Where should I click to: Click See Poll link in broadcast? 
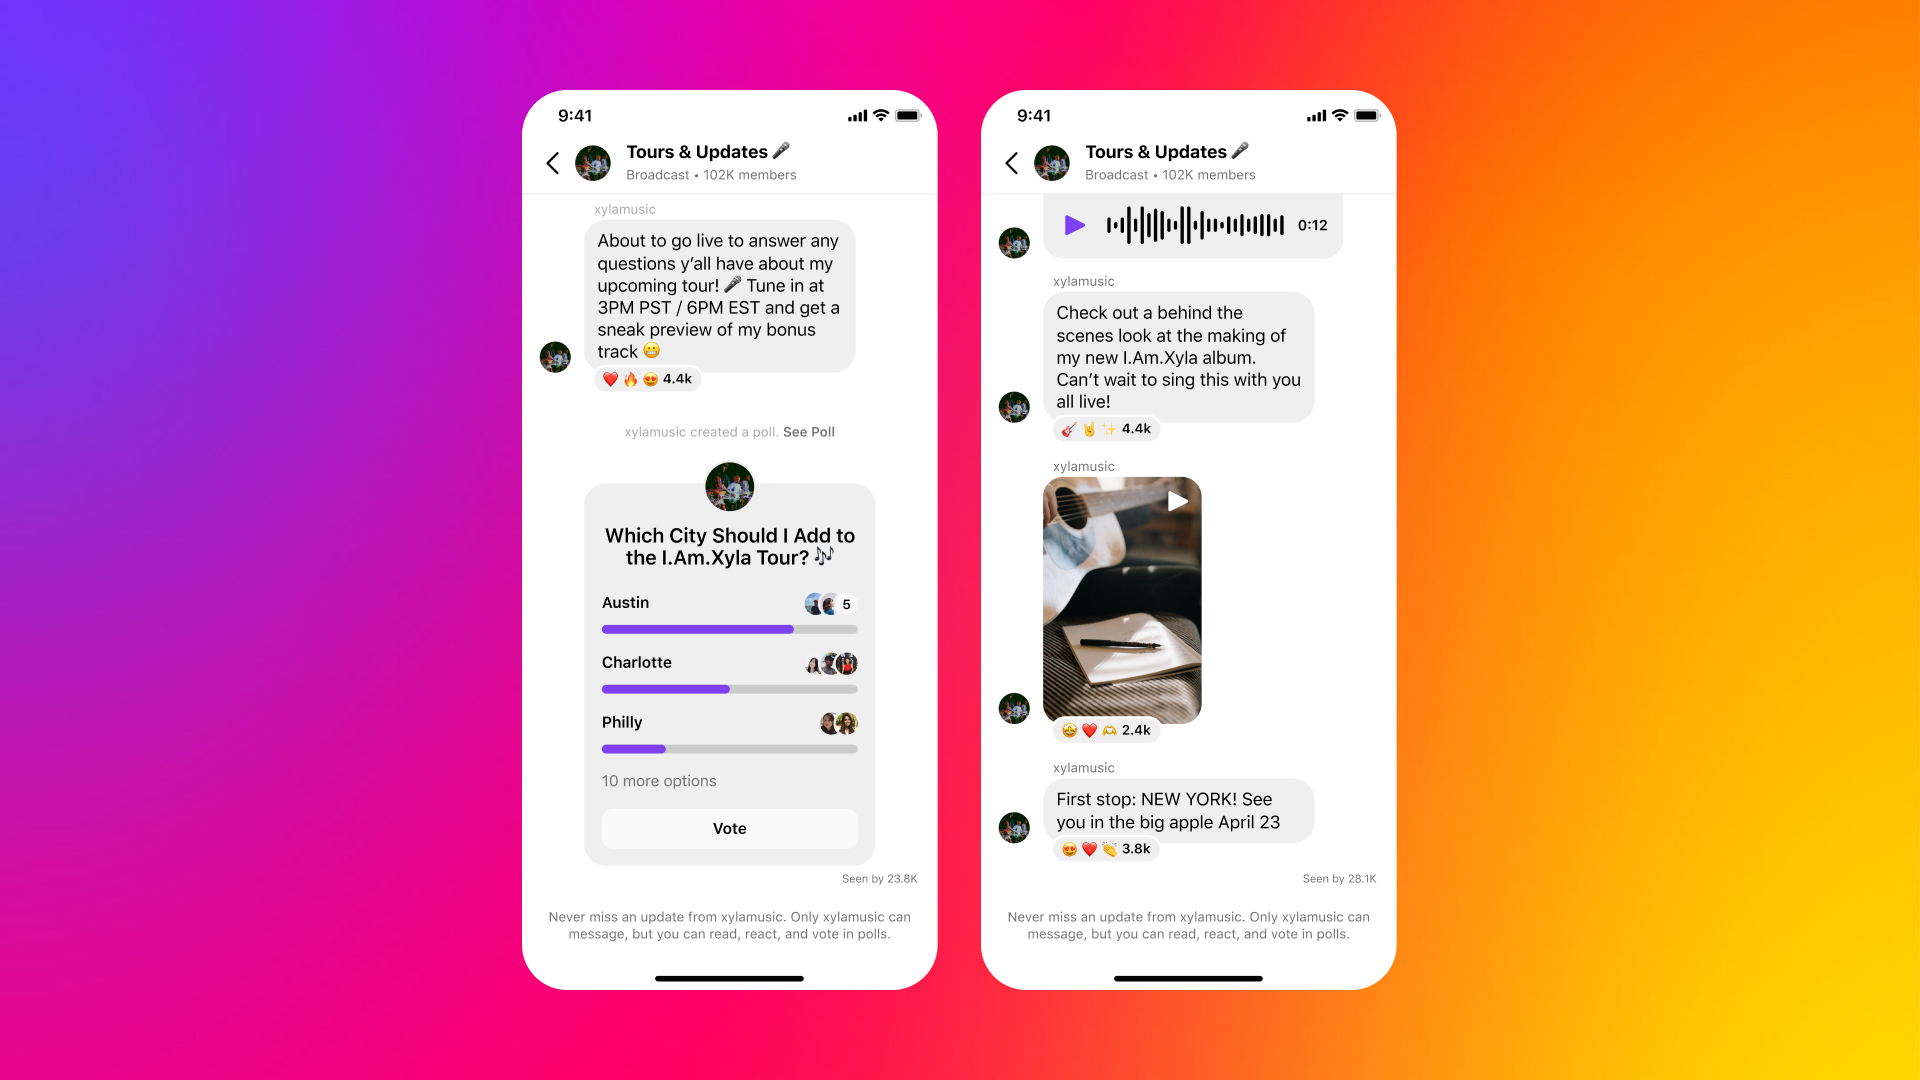pos(806,431)
